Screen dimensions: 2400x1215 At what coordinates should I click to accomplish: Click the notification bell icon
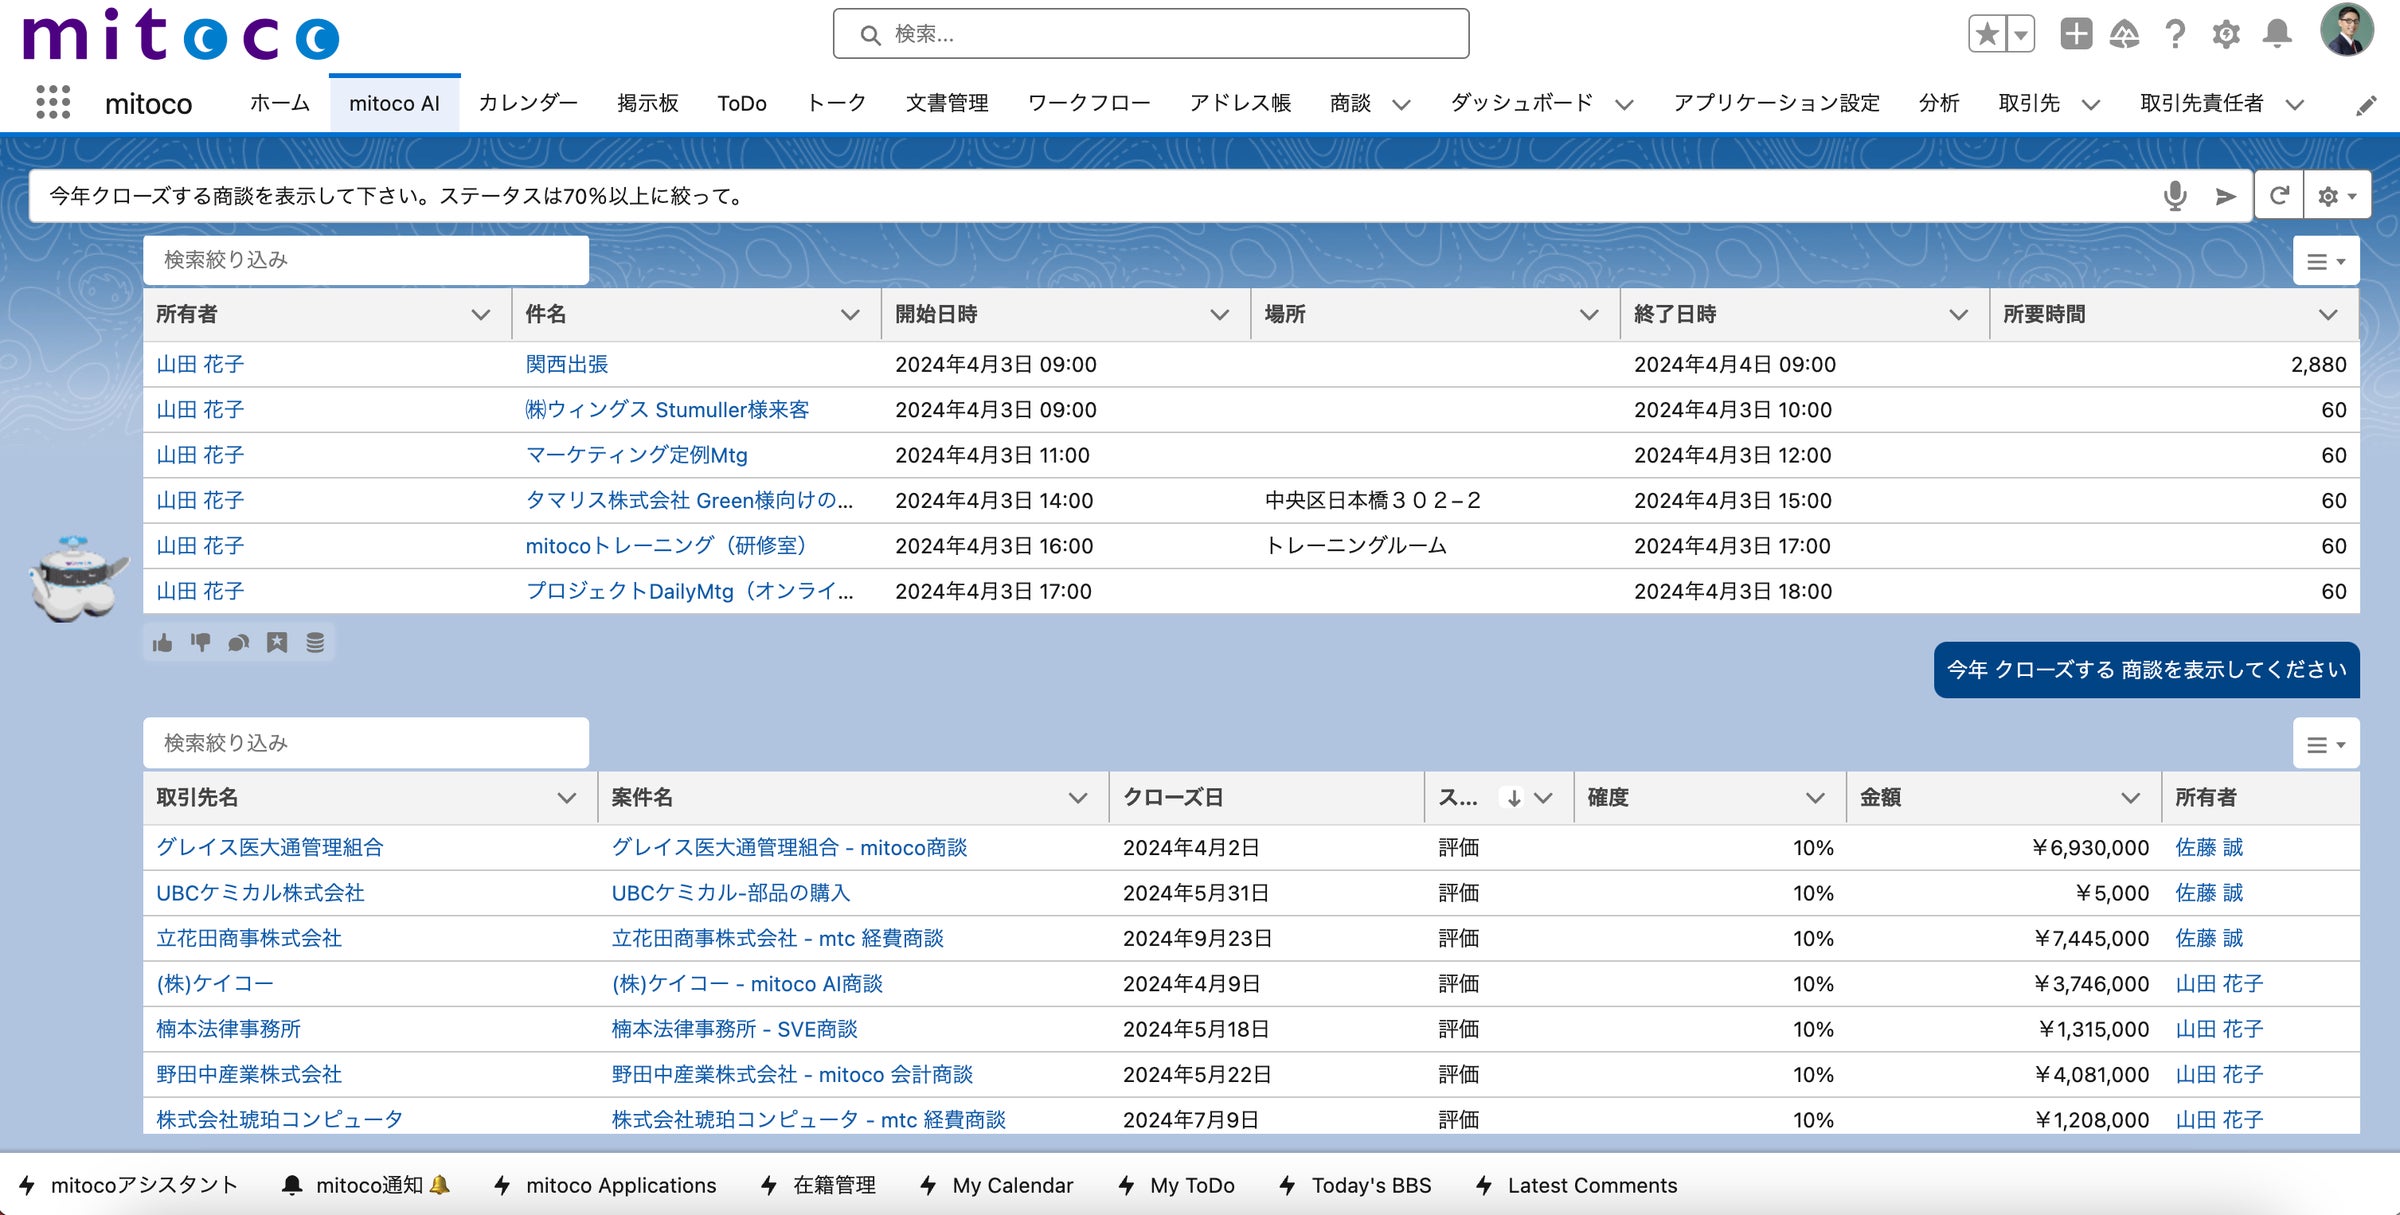point(2277,34)
